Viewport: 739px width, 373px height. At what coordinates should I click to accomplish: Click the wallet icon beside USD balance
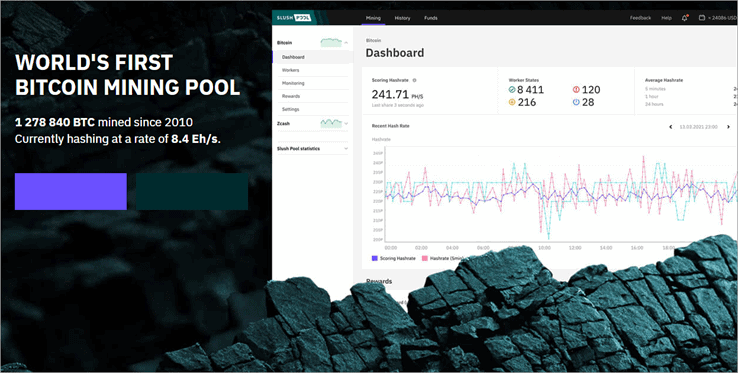[x=702, y=18]
